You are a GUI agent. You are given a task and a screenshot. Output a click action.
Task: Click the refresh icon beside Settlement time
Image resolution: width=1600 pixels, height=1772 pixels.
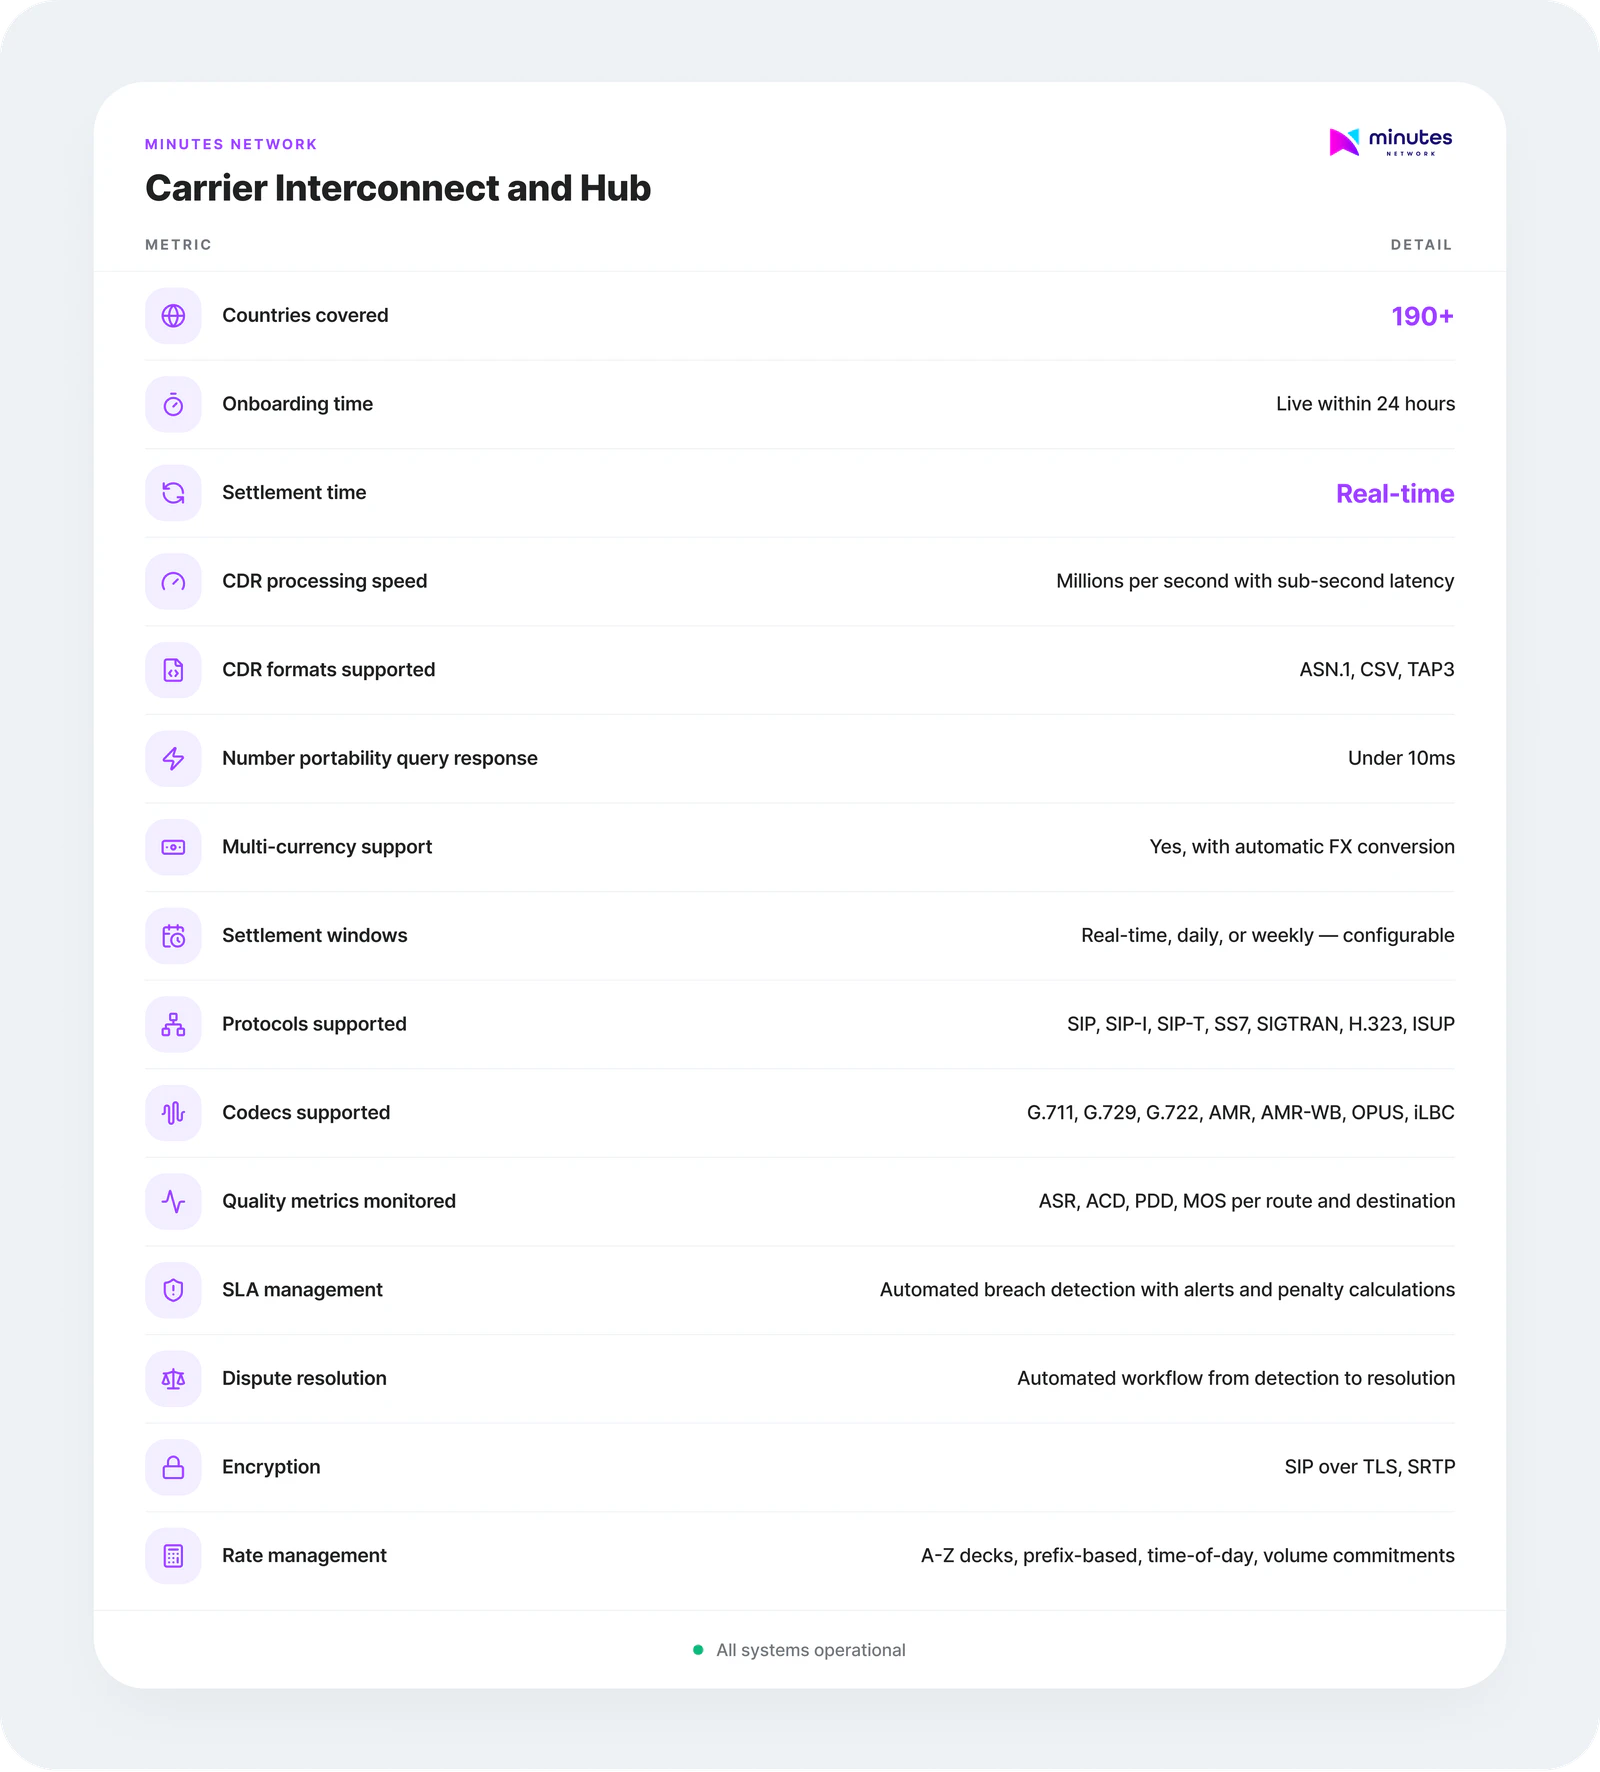coord(173,493)
